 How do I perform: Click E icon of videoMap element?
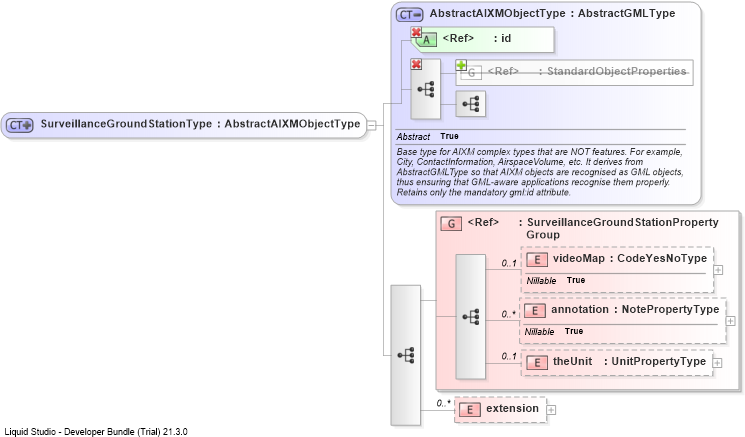click(x=537, y=259)
